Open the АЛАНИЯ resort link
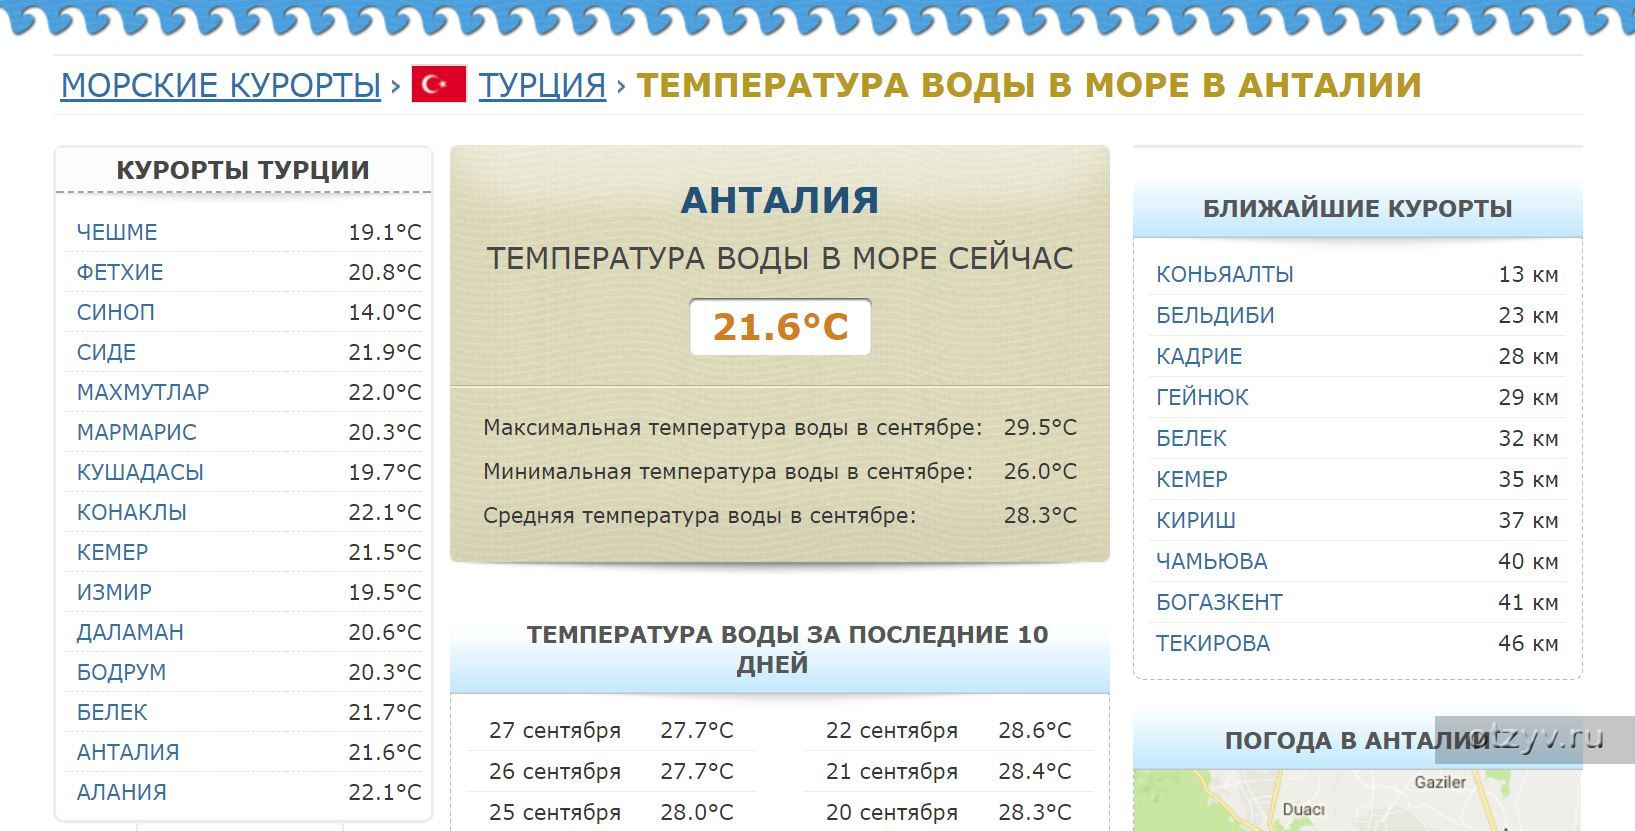This screenshot has width=1635, height=831. point(122,792)
